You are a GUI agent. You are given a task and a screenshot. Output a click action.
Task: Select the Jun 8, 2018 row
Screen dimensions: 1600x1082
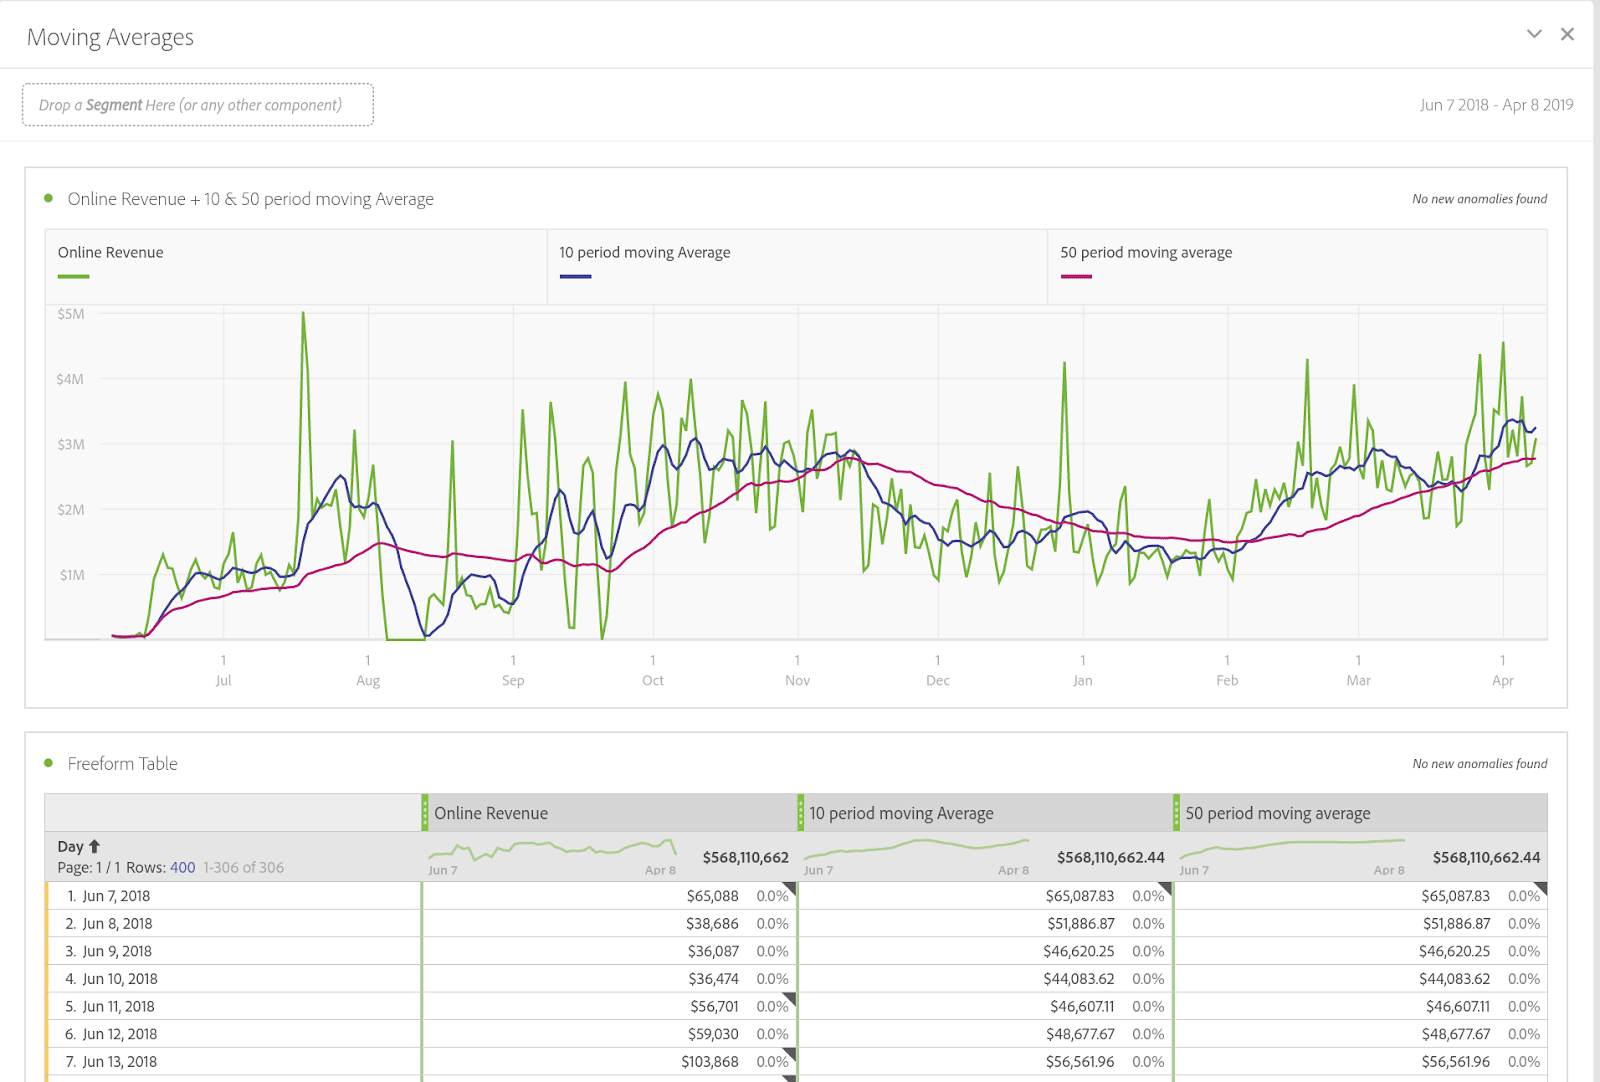point(233,924)
